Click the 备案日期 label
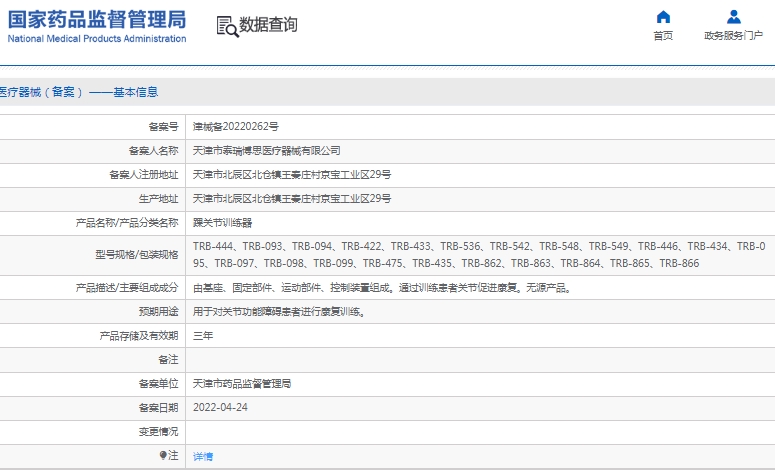Image resolution: width=775 pixels, height=472 pixels. coord(158,408)
